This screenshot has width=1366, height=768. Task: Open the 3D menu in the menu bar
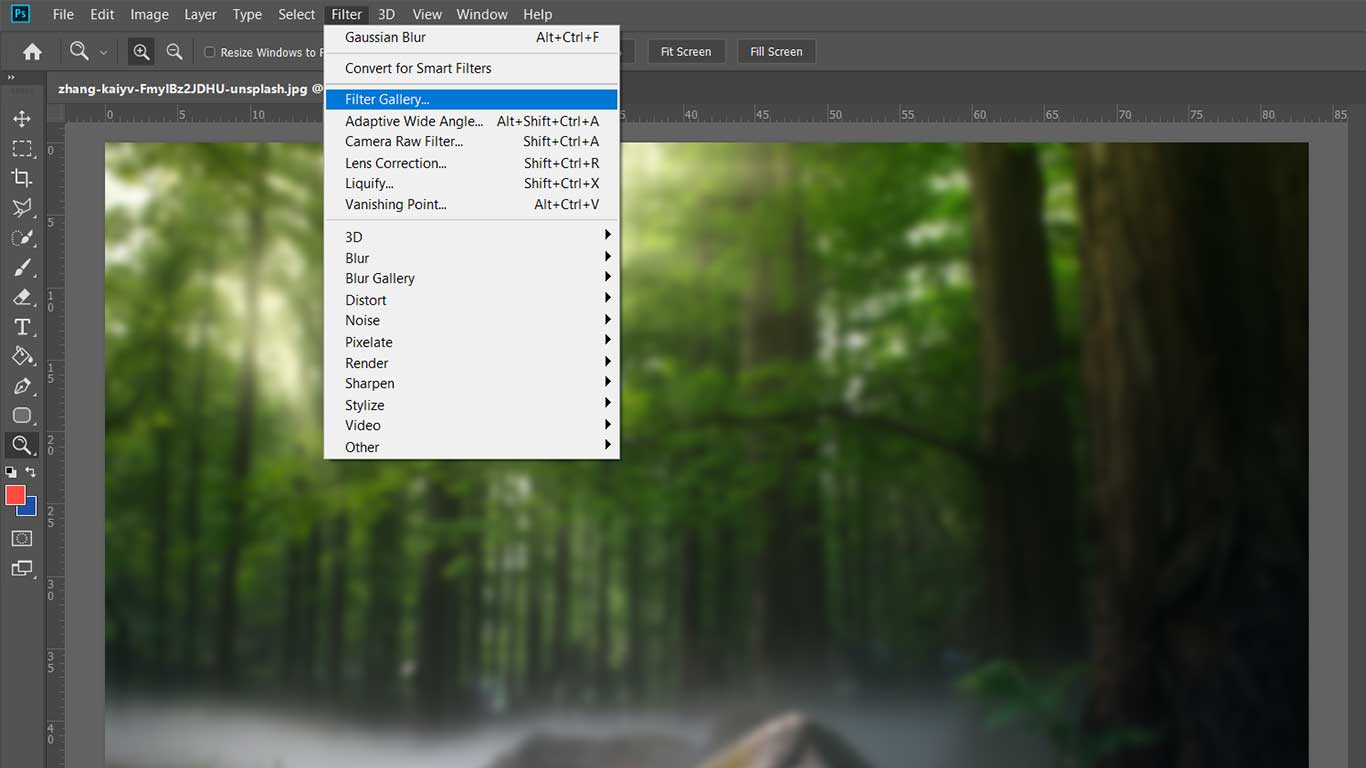point(386,14)
